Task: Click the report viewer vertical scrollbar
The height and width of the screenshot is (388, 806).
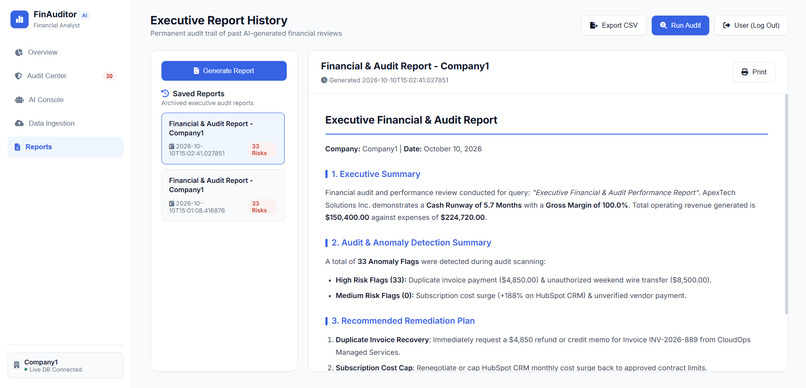Action: pyautogui.click(x=785, y=204)
